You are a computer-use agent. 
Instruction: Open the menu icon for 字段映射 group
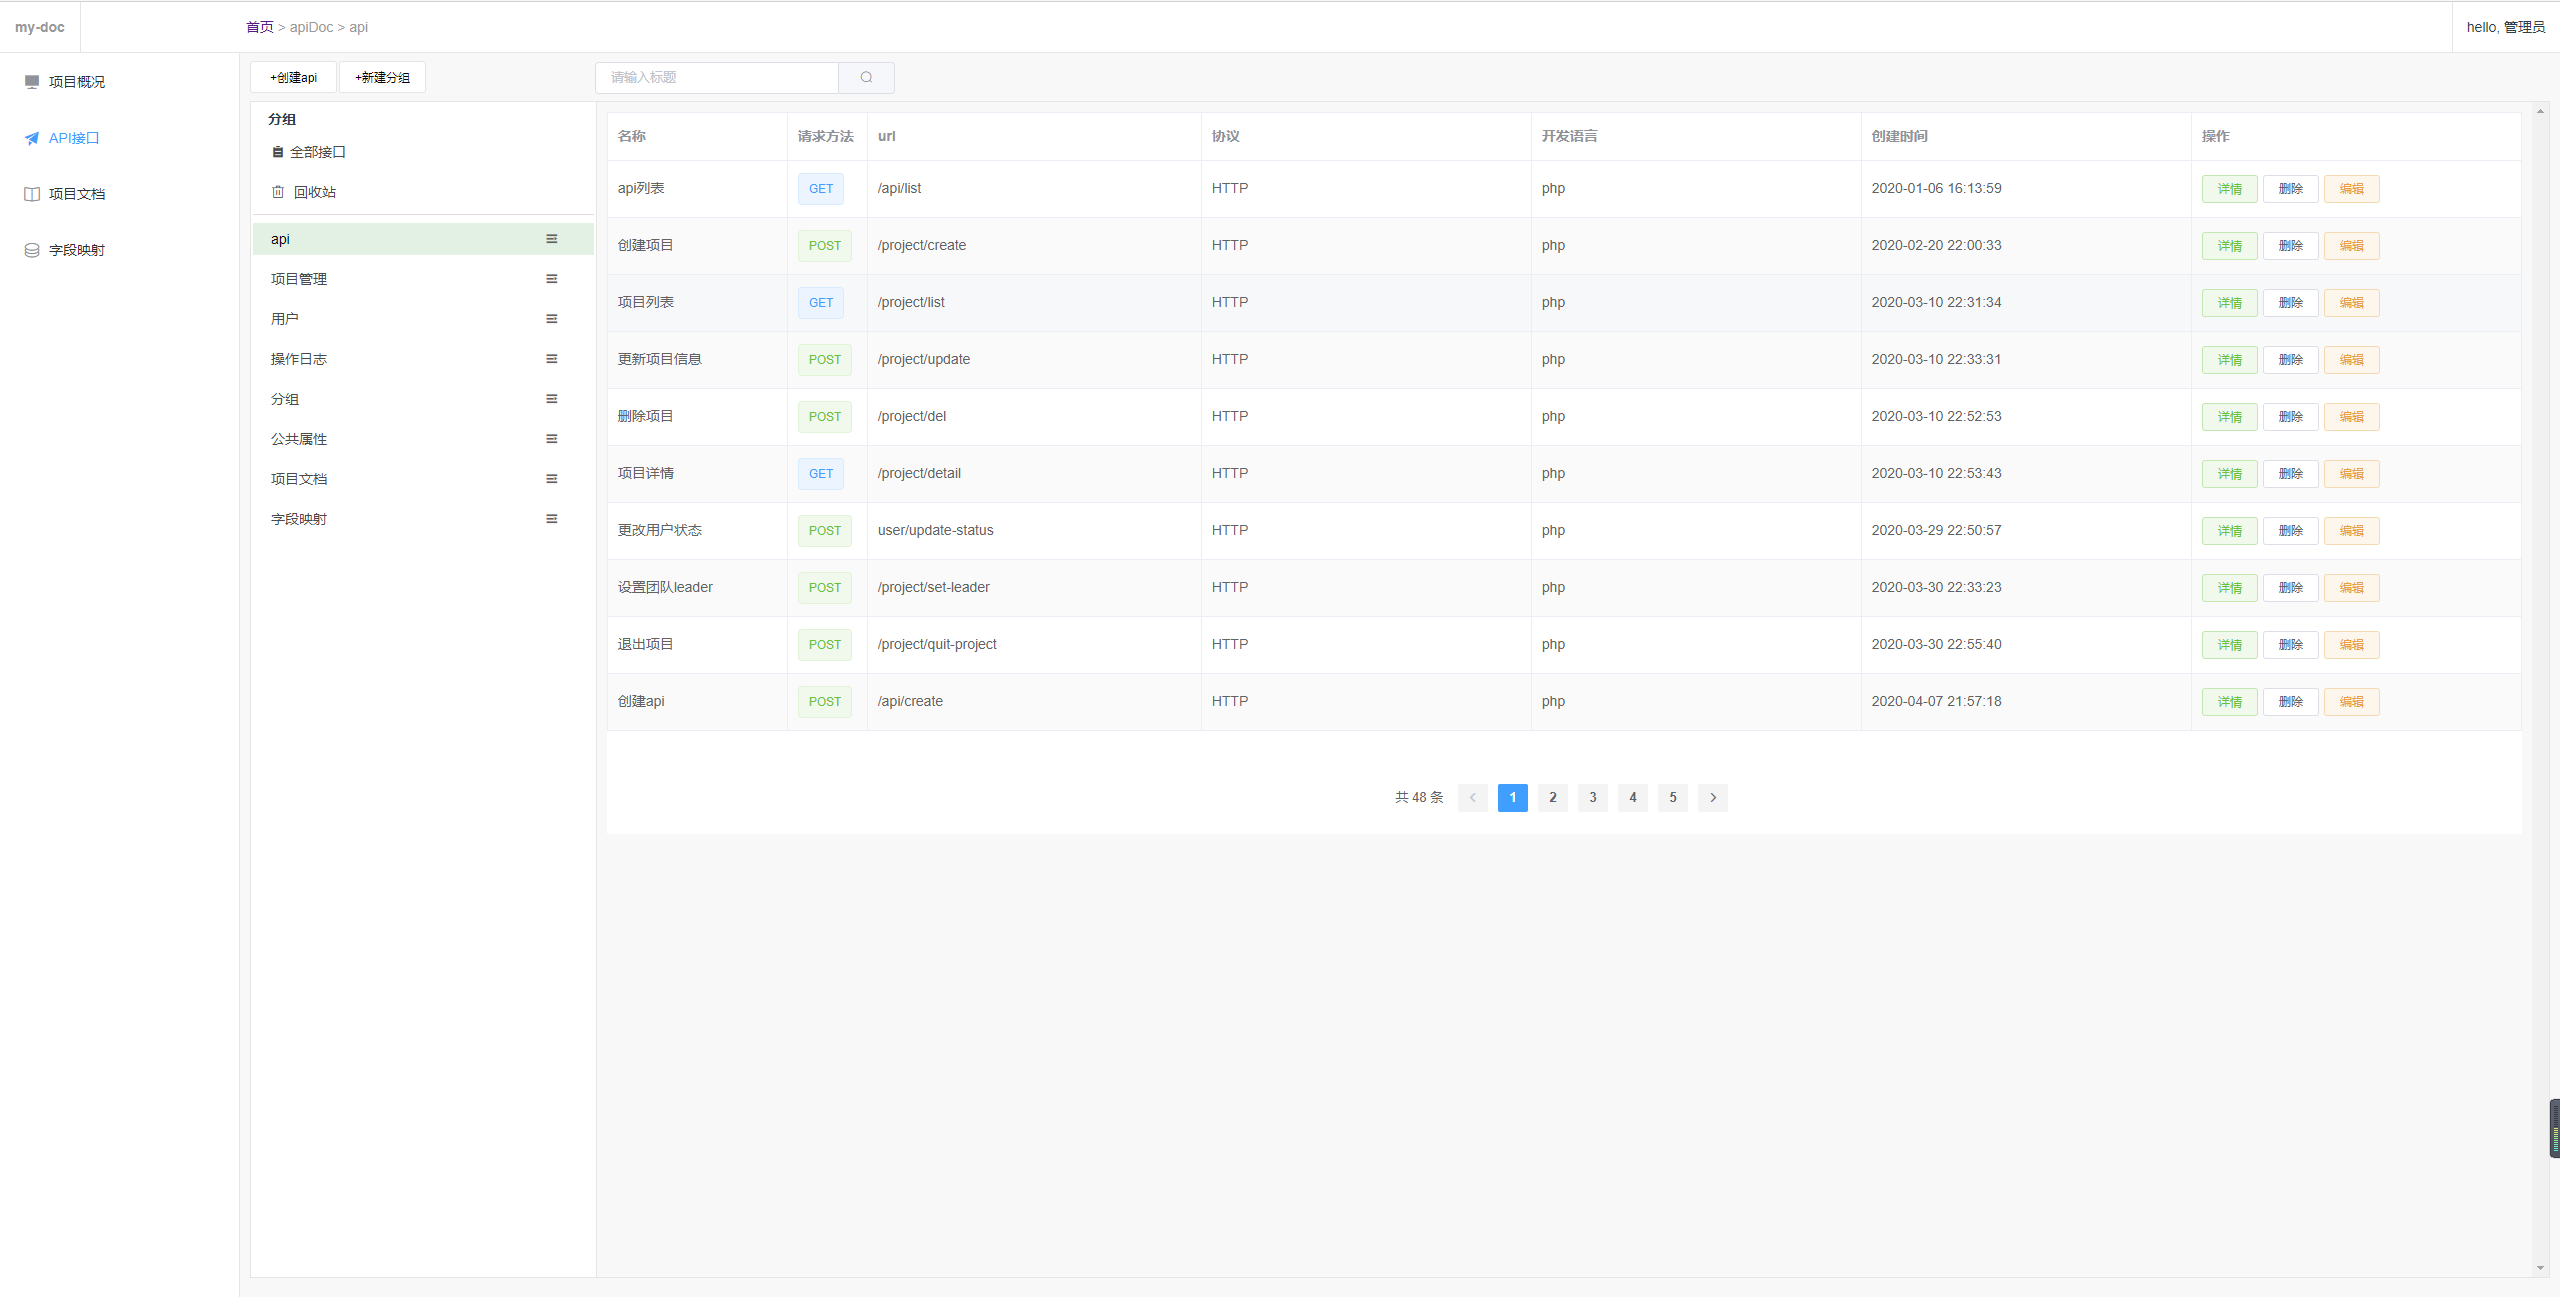[x=551, y=519]
